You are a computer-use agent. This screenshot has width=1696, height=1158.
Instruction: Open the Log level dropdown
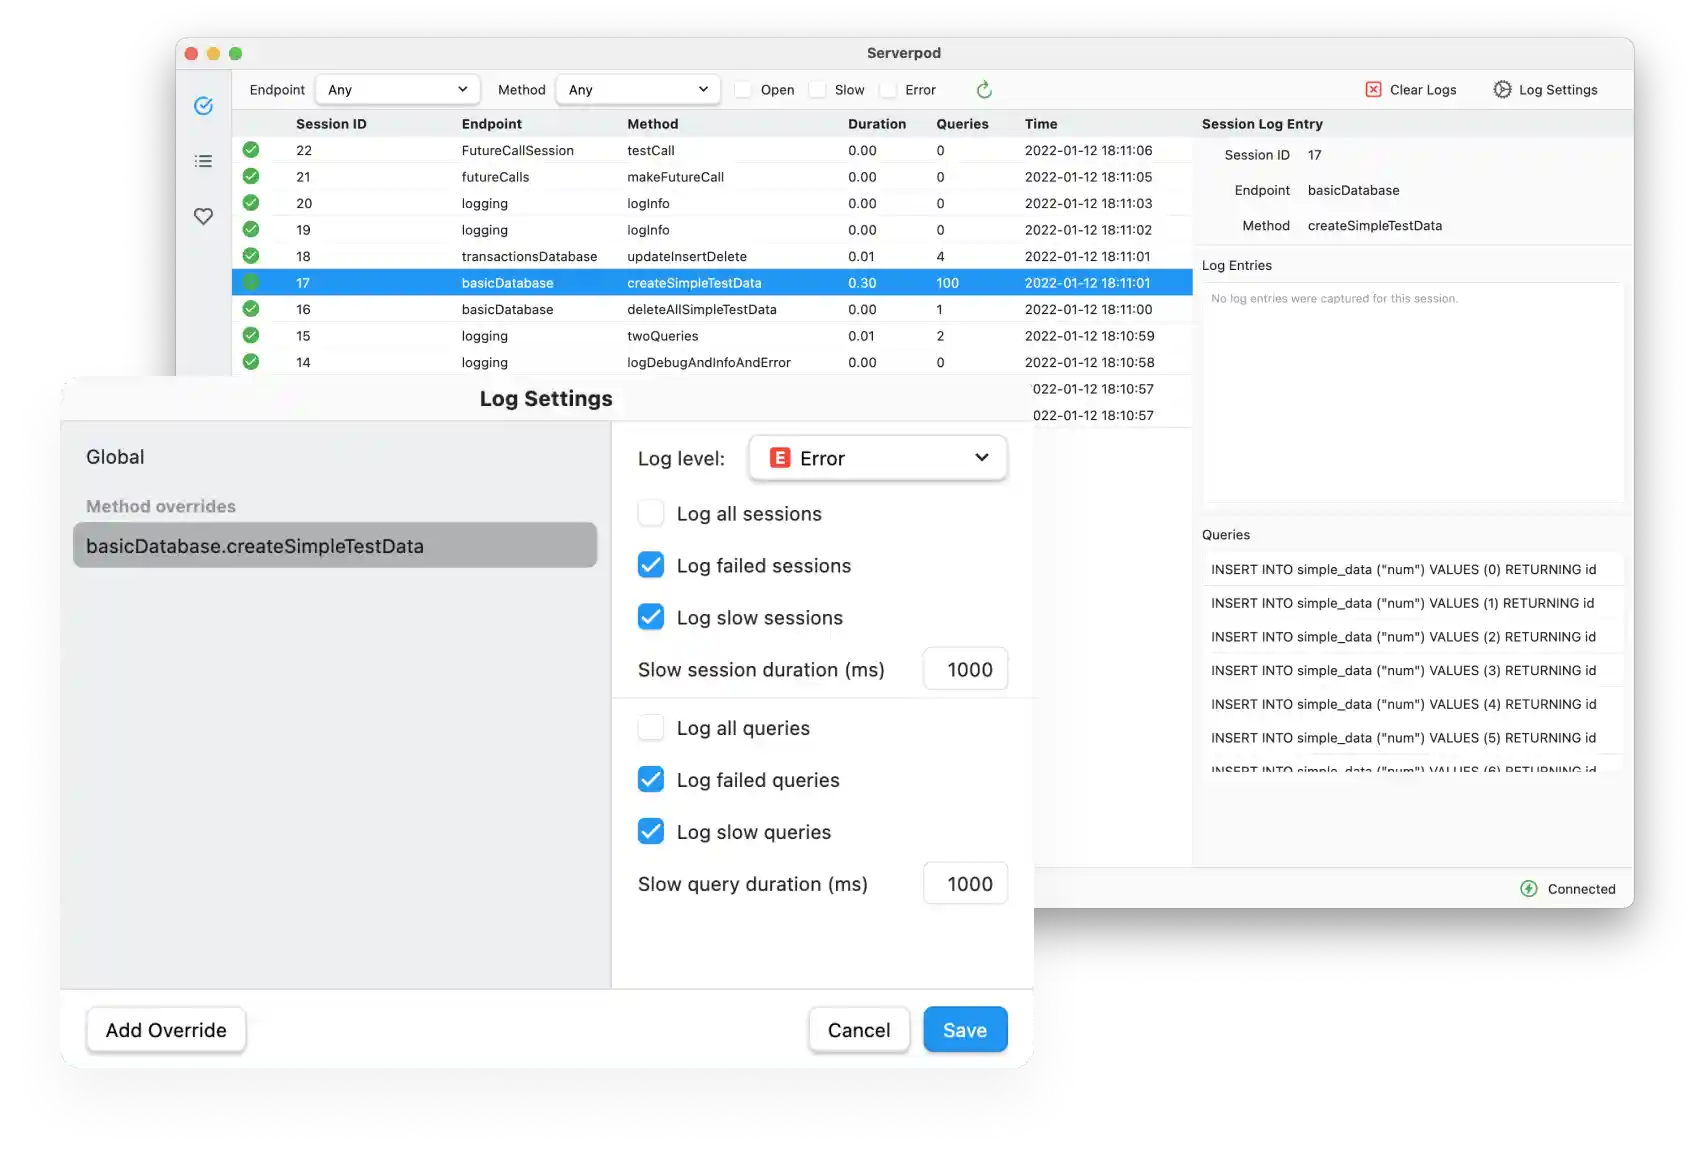pyautogui.click(x=878, y=458)
